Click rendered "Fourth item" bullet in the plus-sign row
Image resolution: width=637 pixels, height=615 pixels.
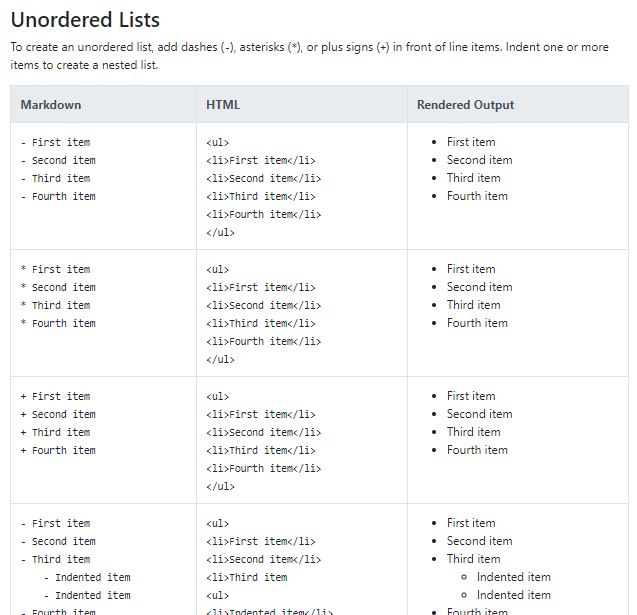pos(477,450)
